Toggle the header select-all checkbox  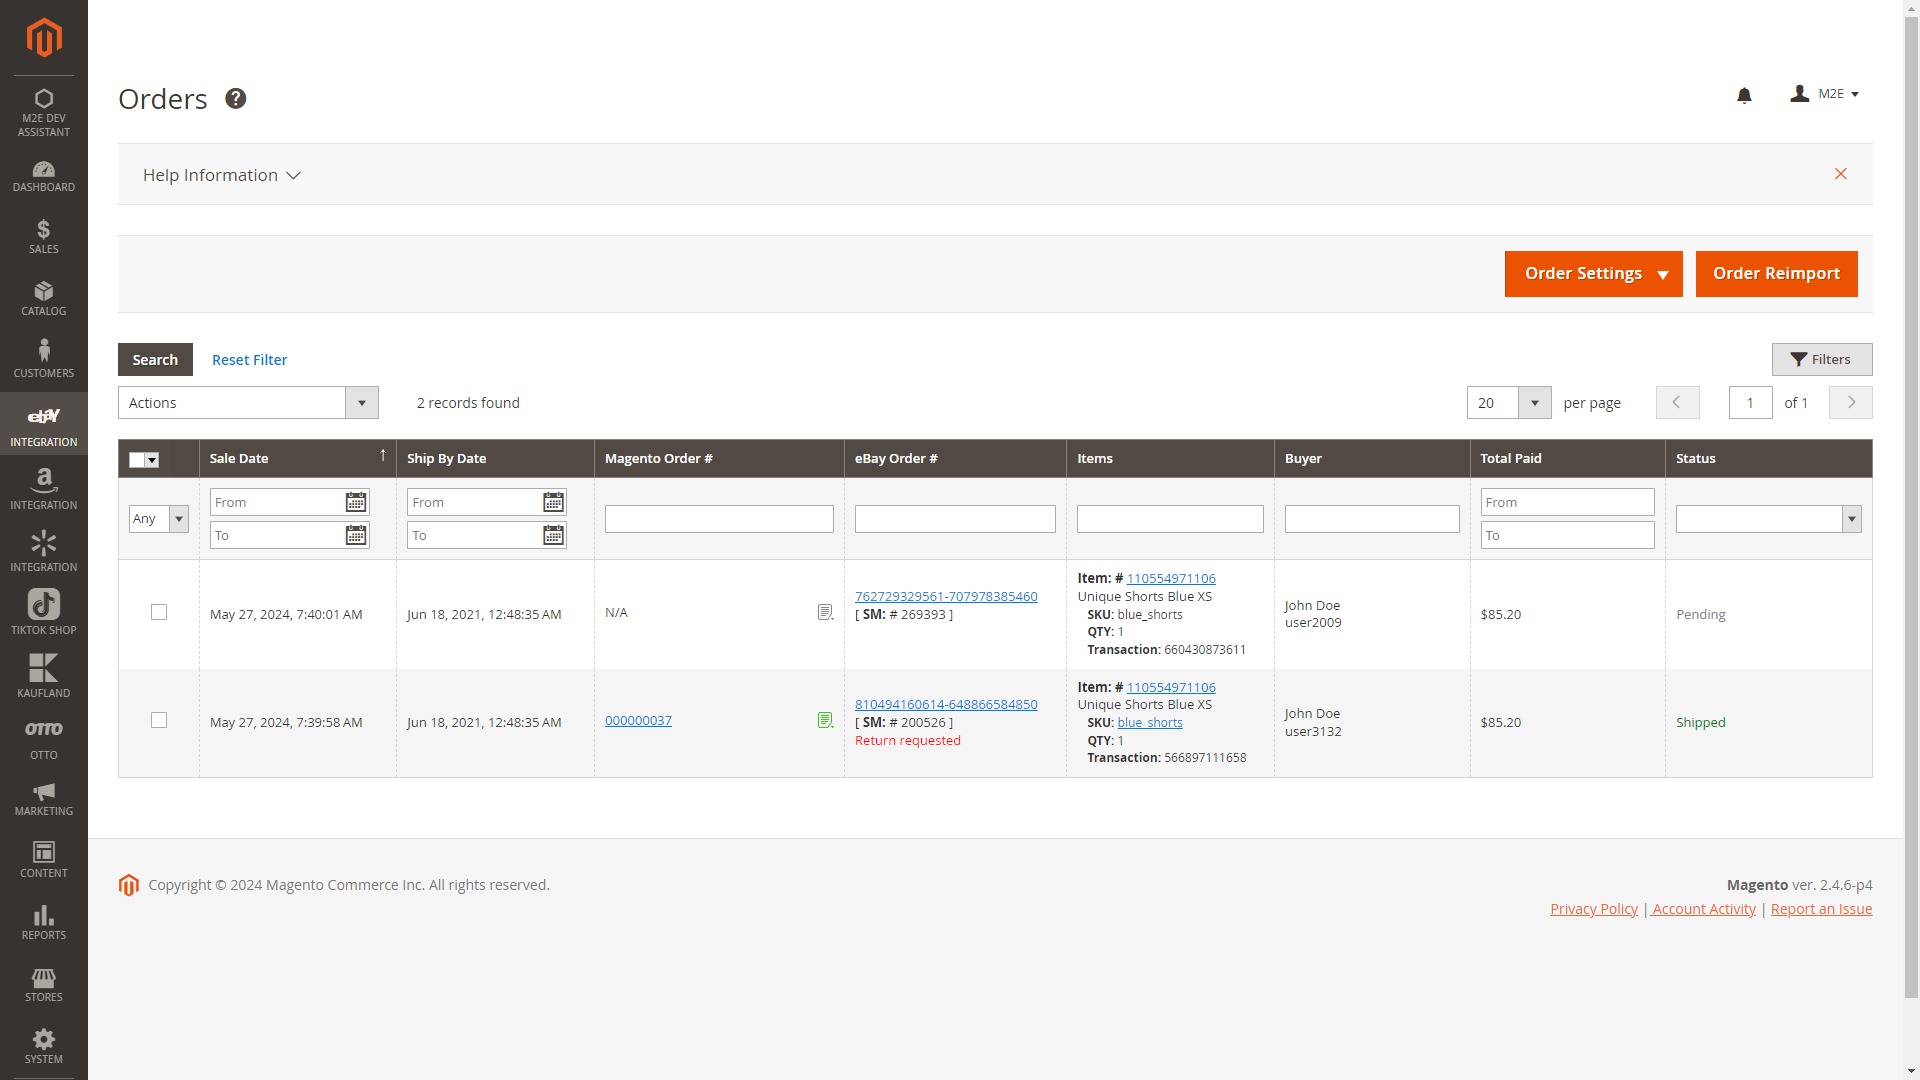tap(137, 460)
